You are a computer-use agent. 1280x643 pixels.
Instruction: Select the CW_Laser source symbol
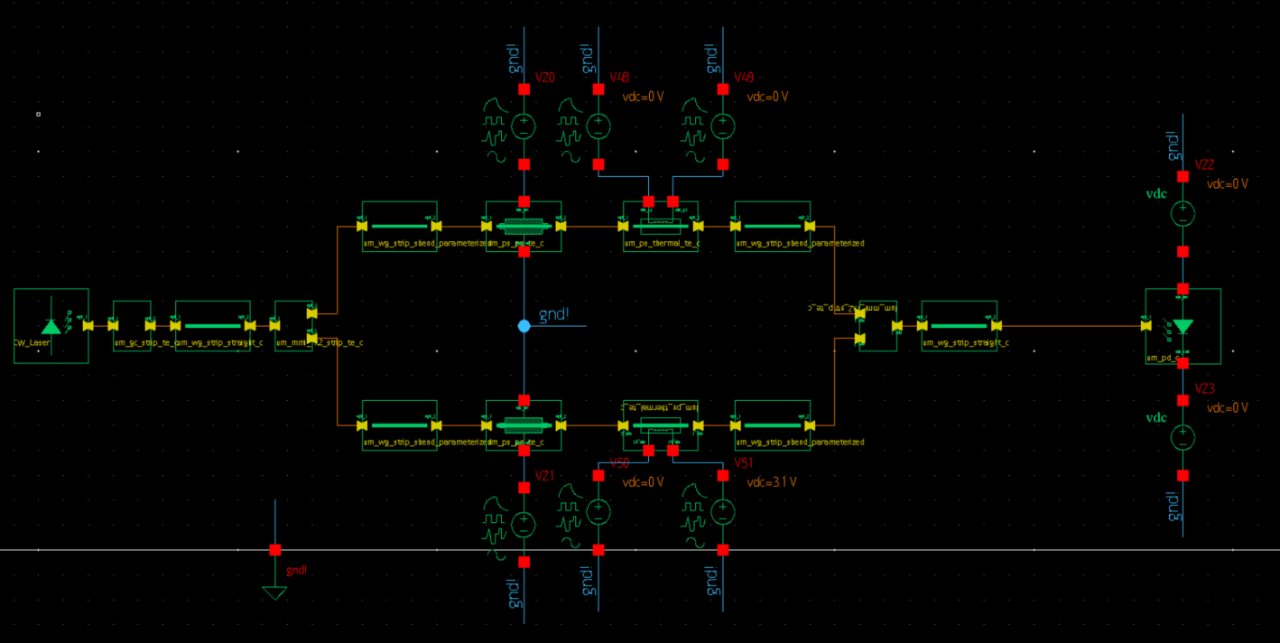pos(51,324)
